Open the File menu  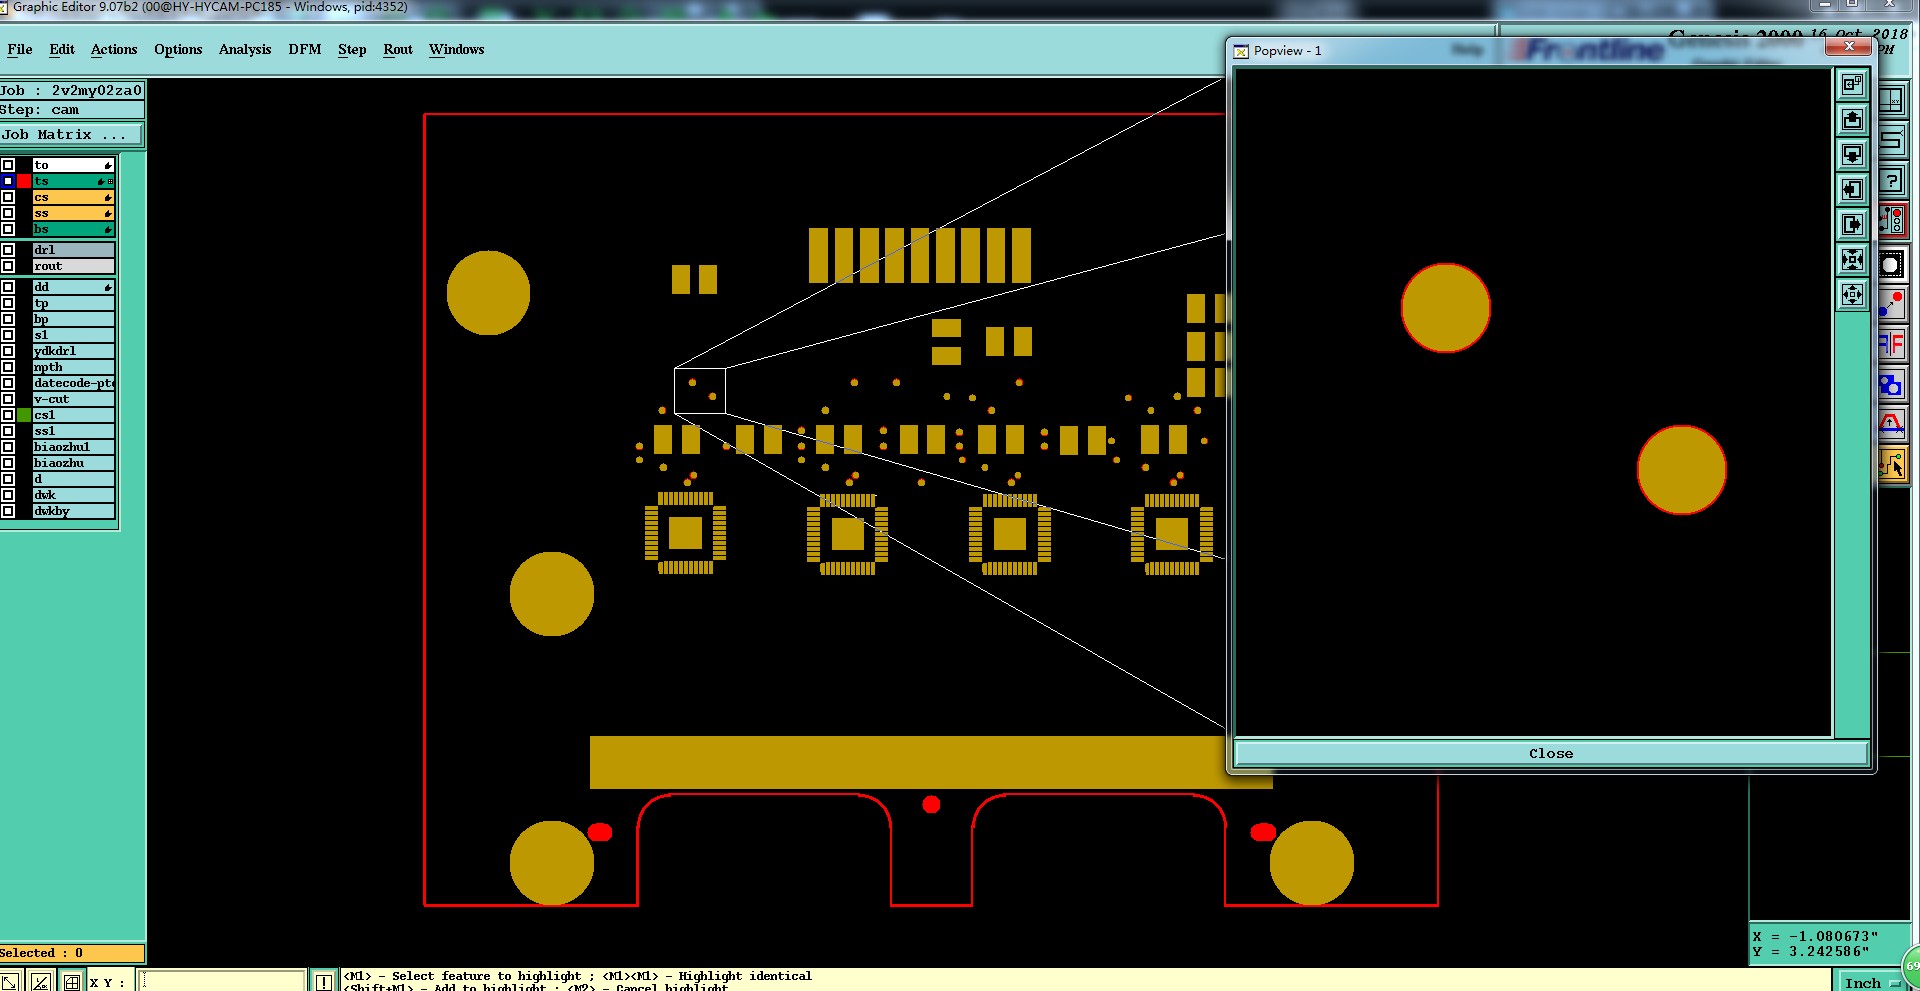(20, 49)
